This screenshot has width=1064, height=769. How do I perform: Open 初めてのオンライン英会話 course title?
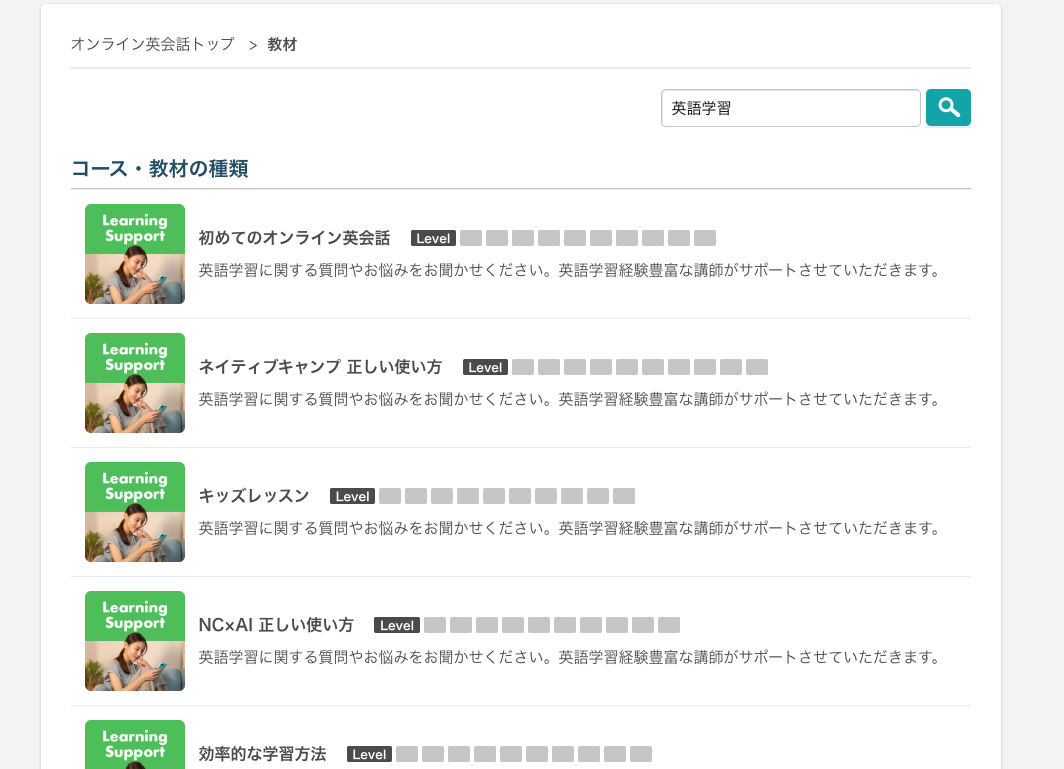tap(294, 238)
